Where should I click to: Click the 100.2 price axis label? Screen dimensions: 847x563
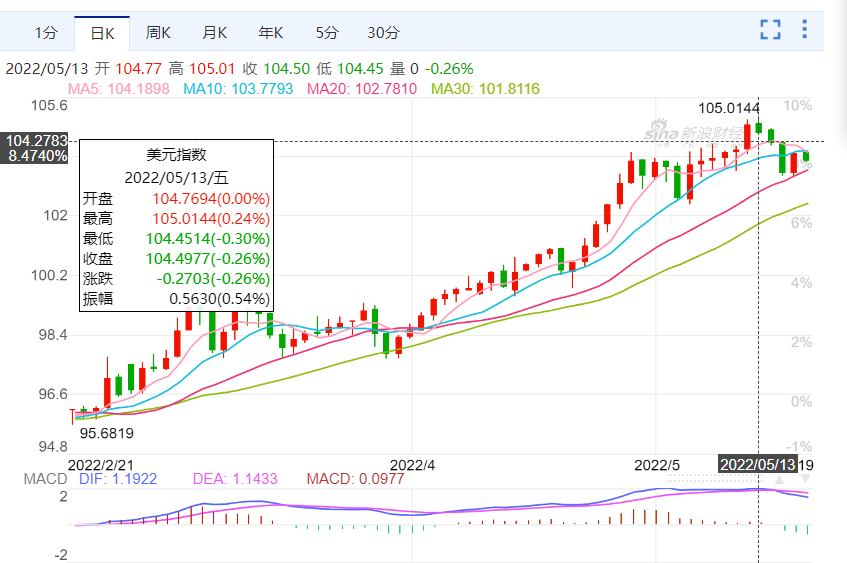point(49,276)
